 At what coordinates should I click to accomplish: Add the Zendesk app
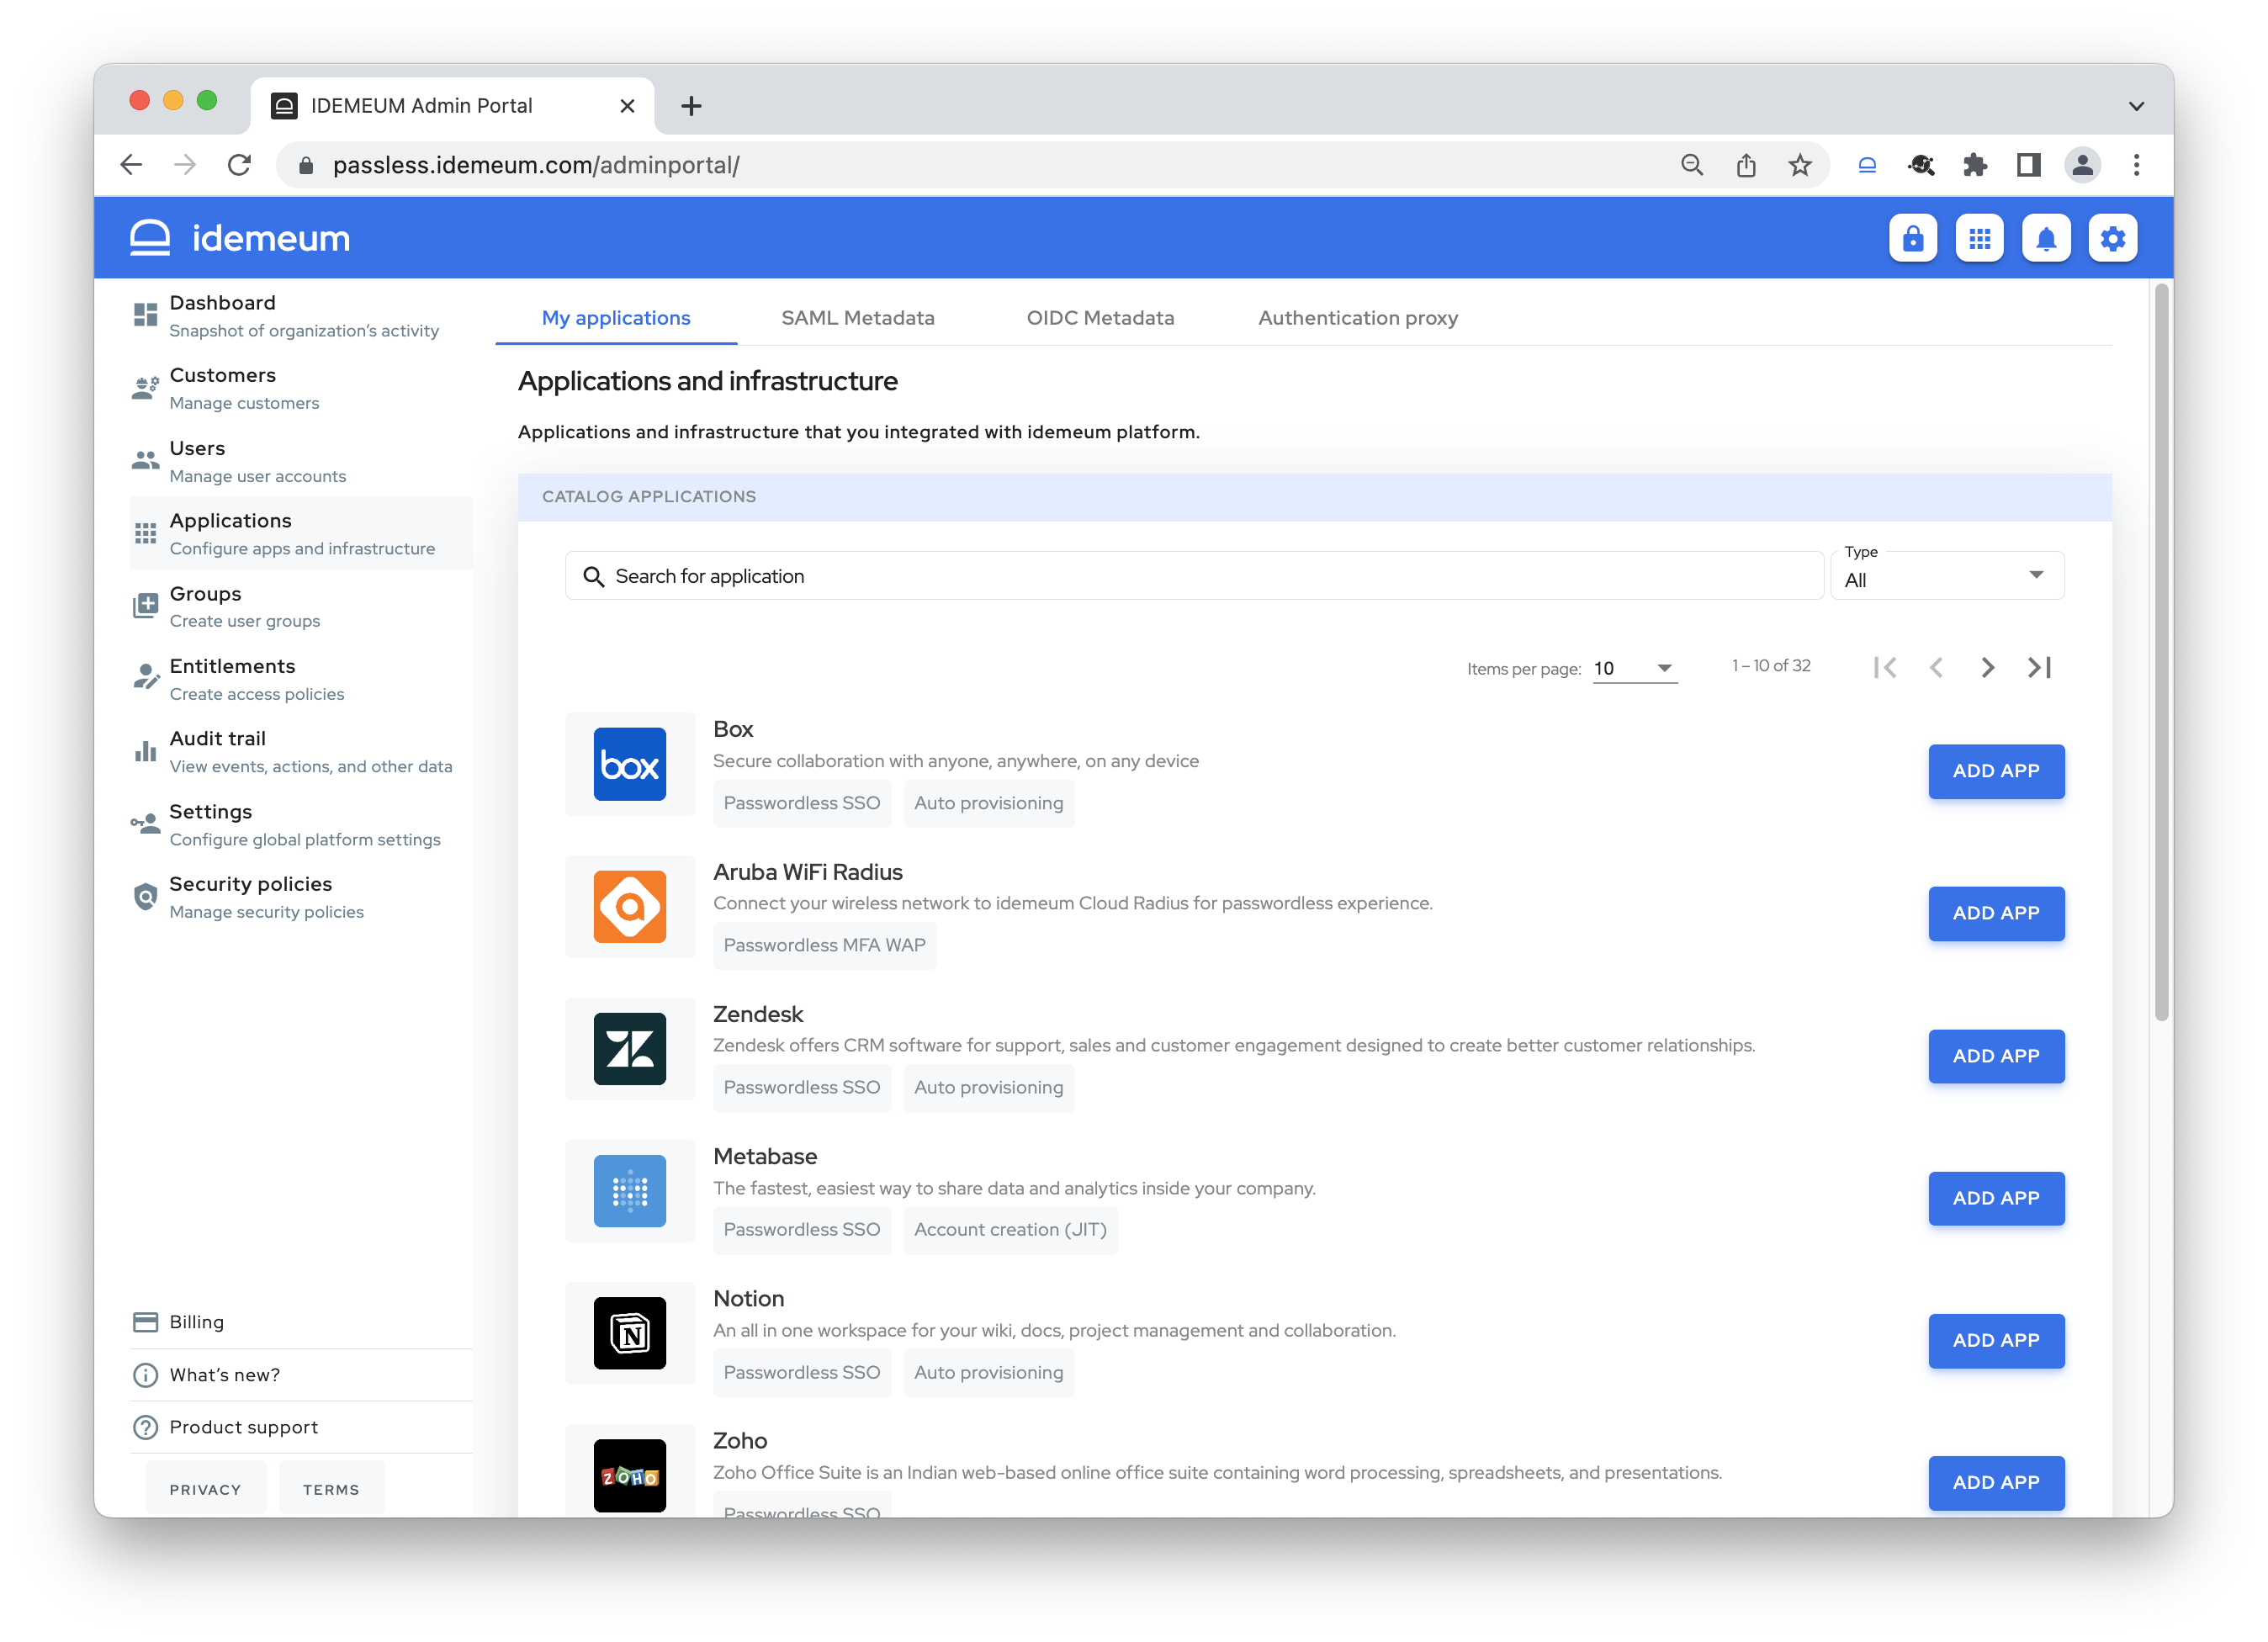coord(1996,1056)
